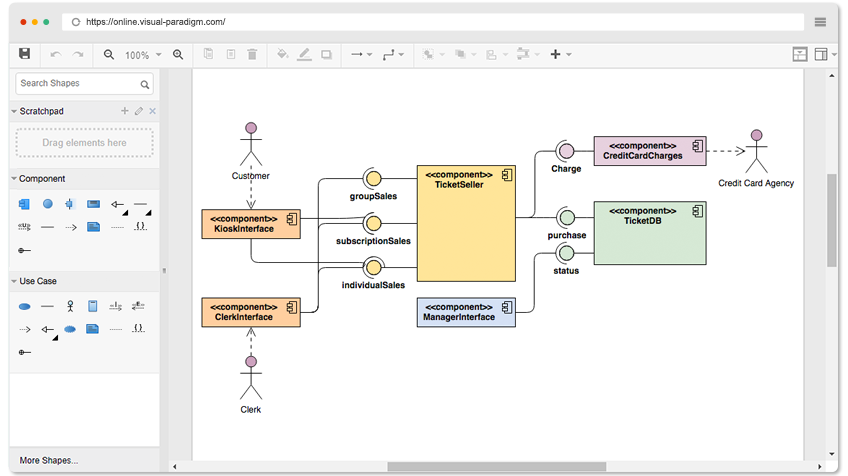Toggle the shadow icon in toolbar
This screenshot has width=848, height=476.
click(326, 54)
